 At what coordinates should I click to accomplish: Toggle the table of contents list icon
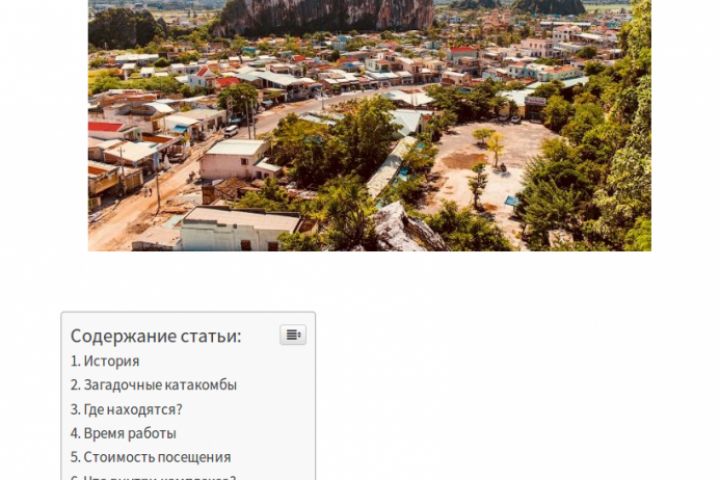293,335
